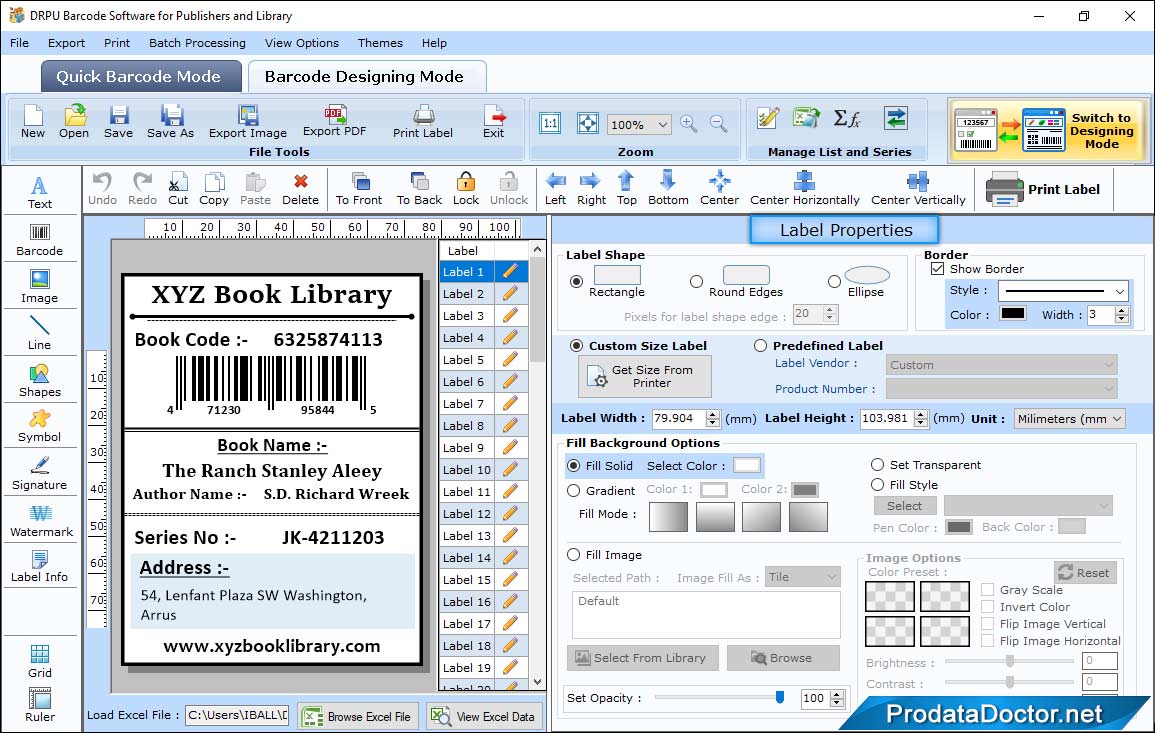This screenshot has height=733, width=1155.
Task: Click Switch to Designing Mode button
Action: click(1047, 130)
